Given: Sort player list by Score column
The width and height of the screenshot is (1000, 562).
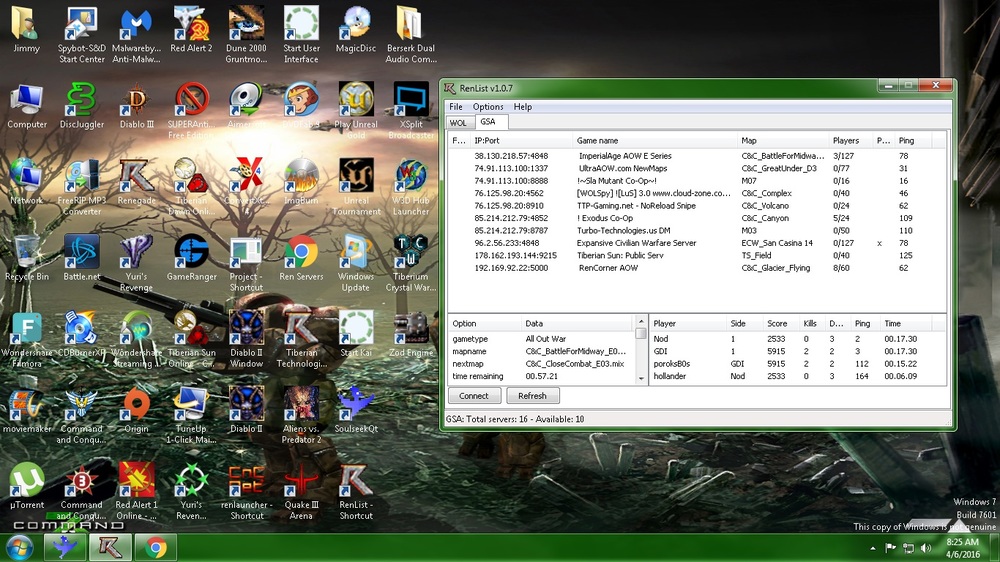Looking at the screenshot, I should [x=782, y=323].
